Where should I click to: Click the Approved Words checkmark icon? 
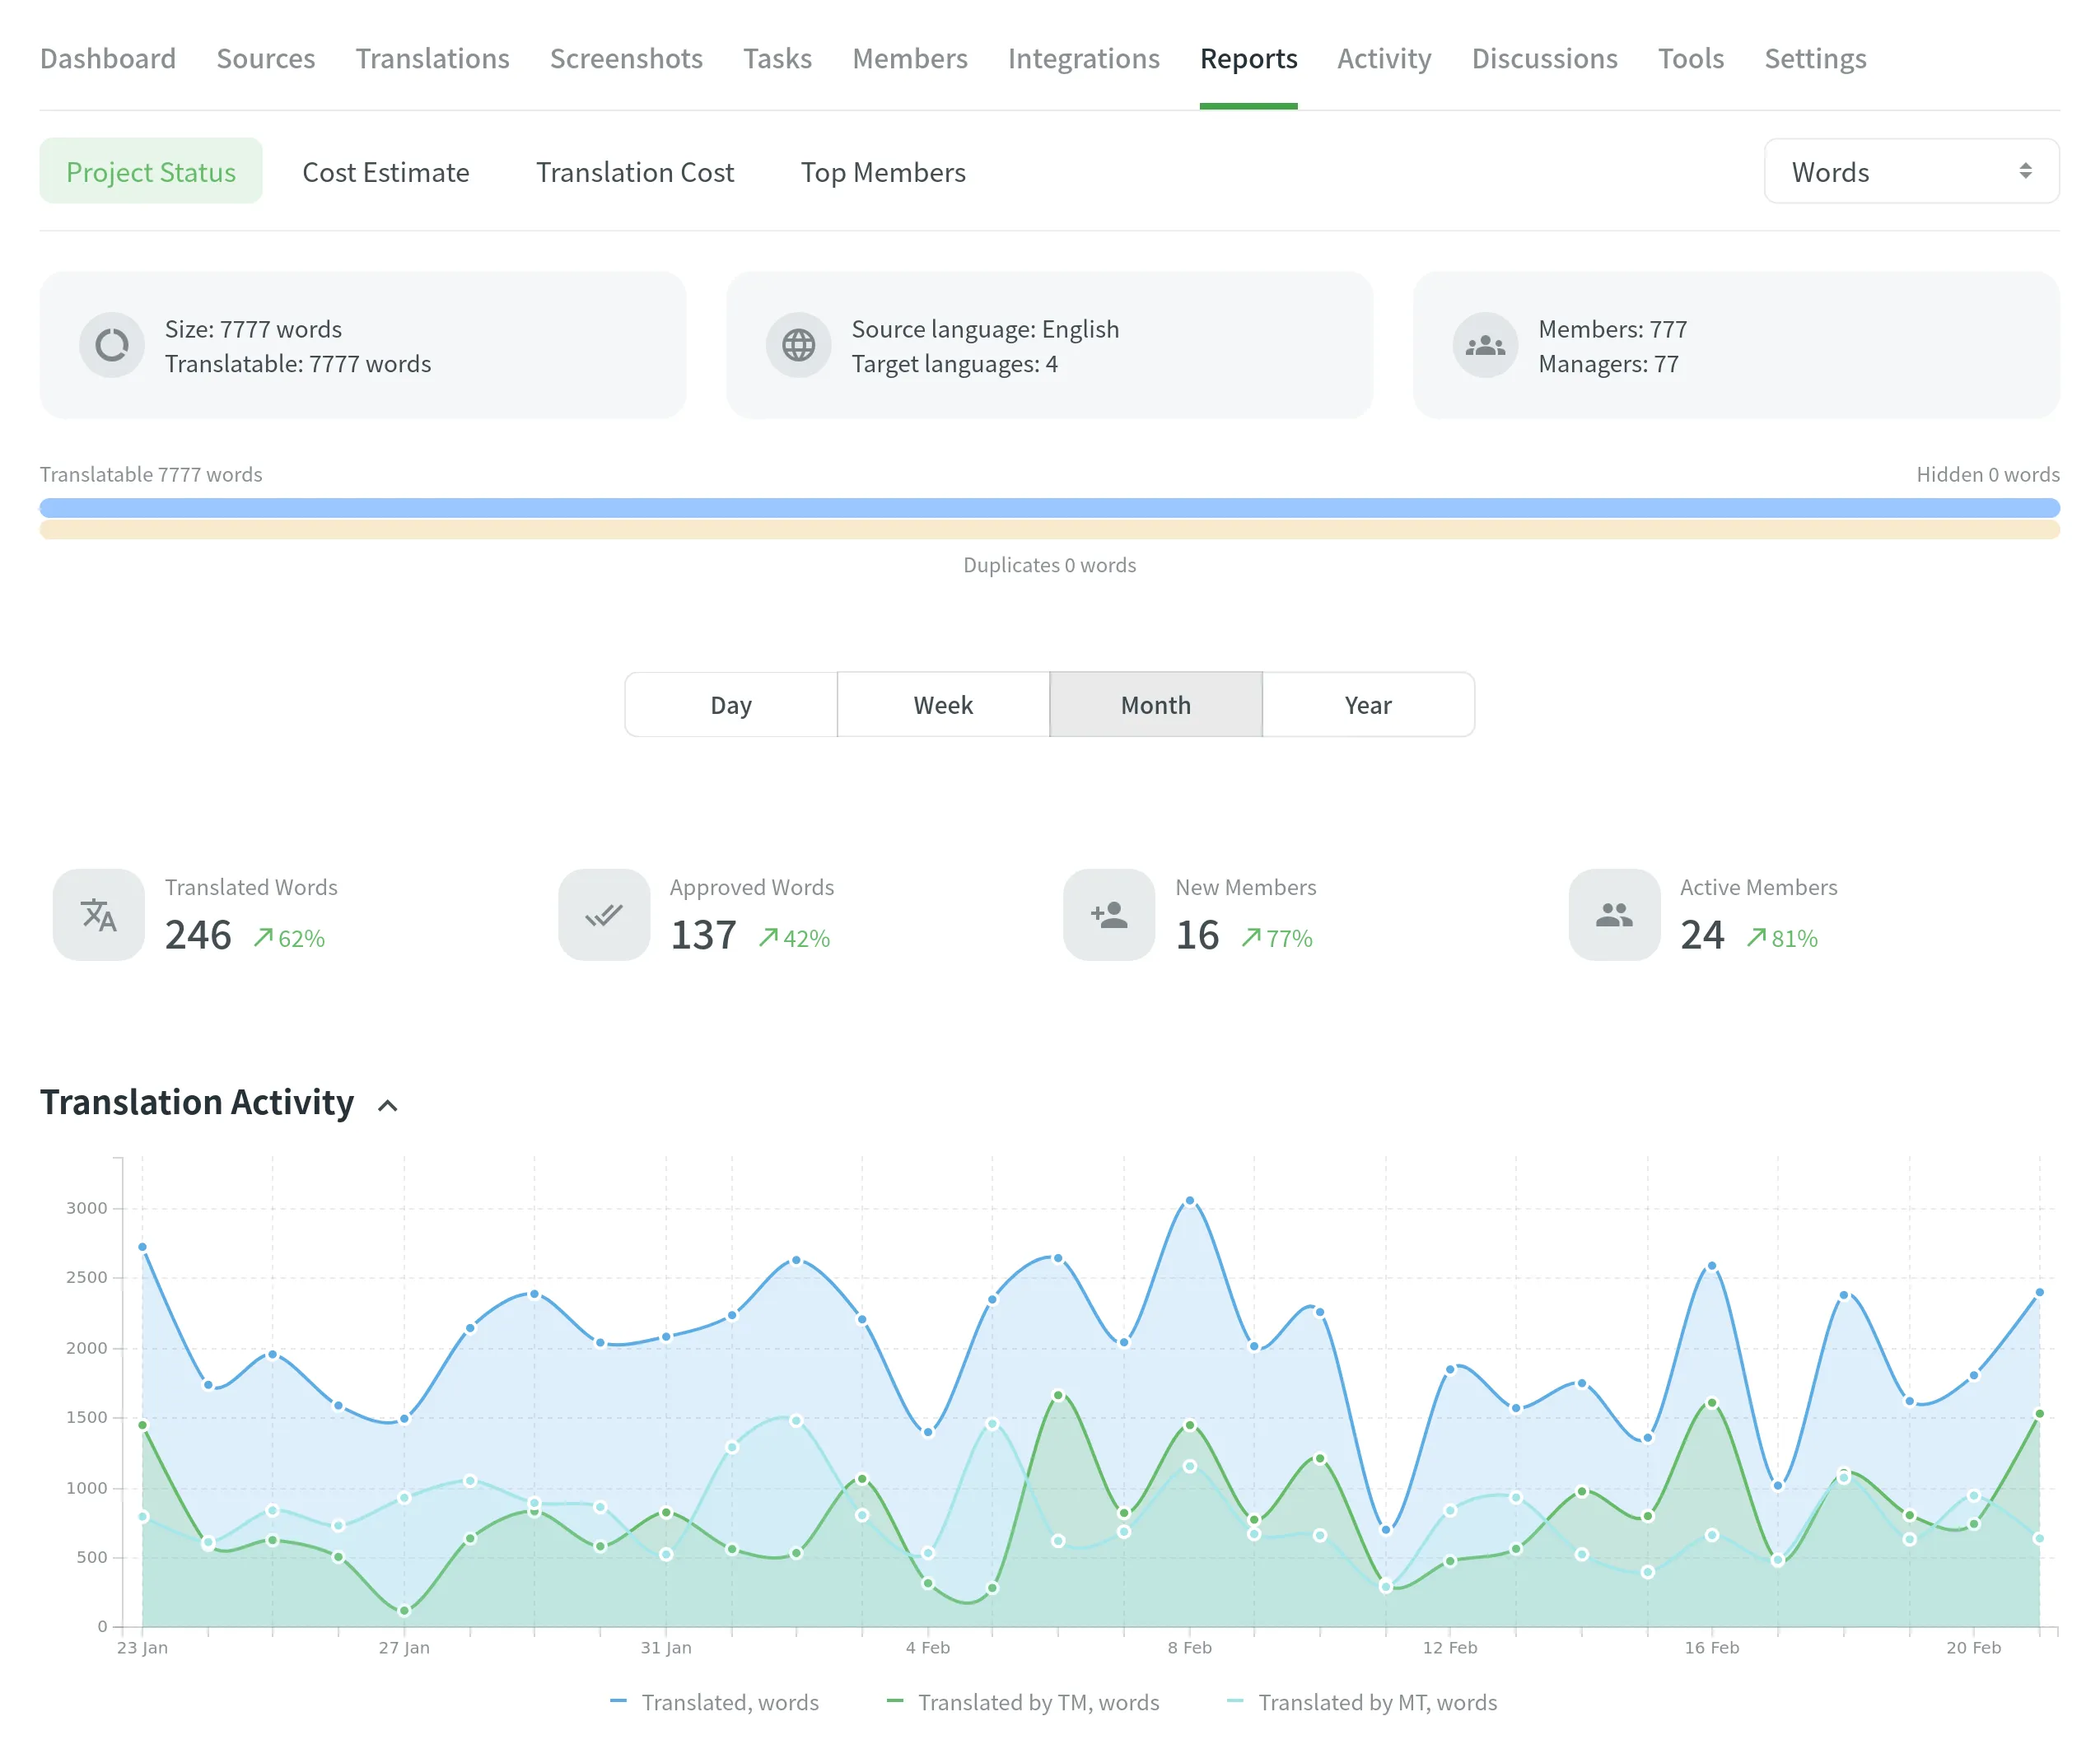pyautogui.click(x=604, y=915)
